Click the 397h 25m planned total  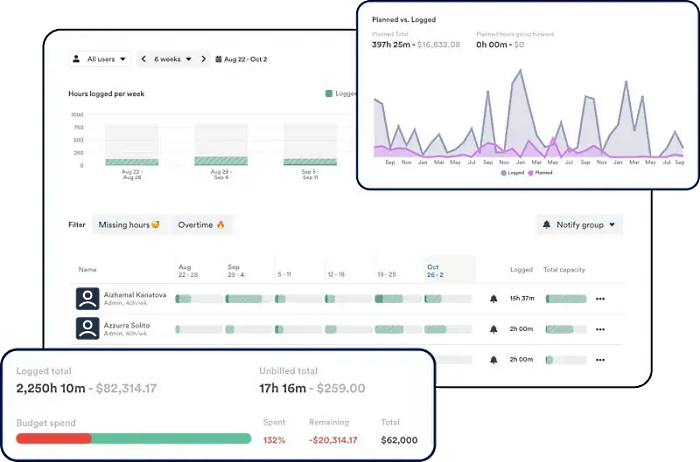click(391, 45)
